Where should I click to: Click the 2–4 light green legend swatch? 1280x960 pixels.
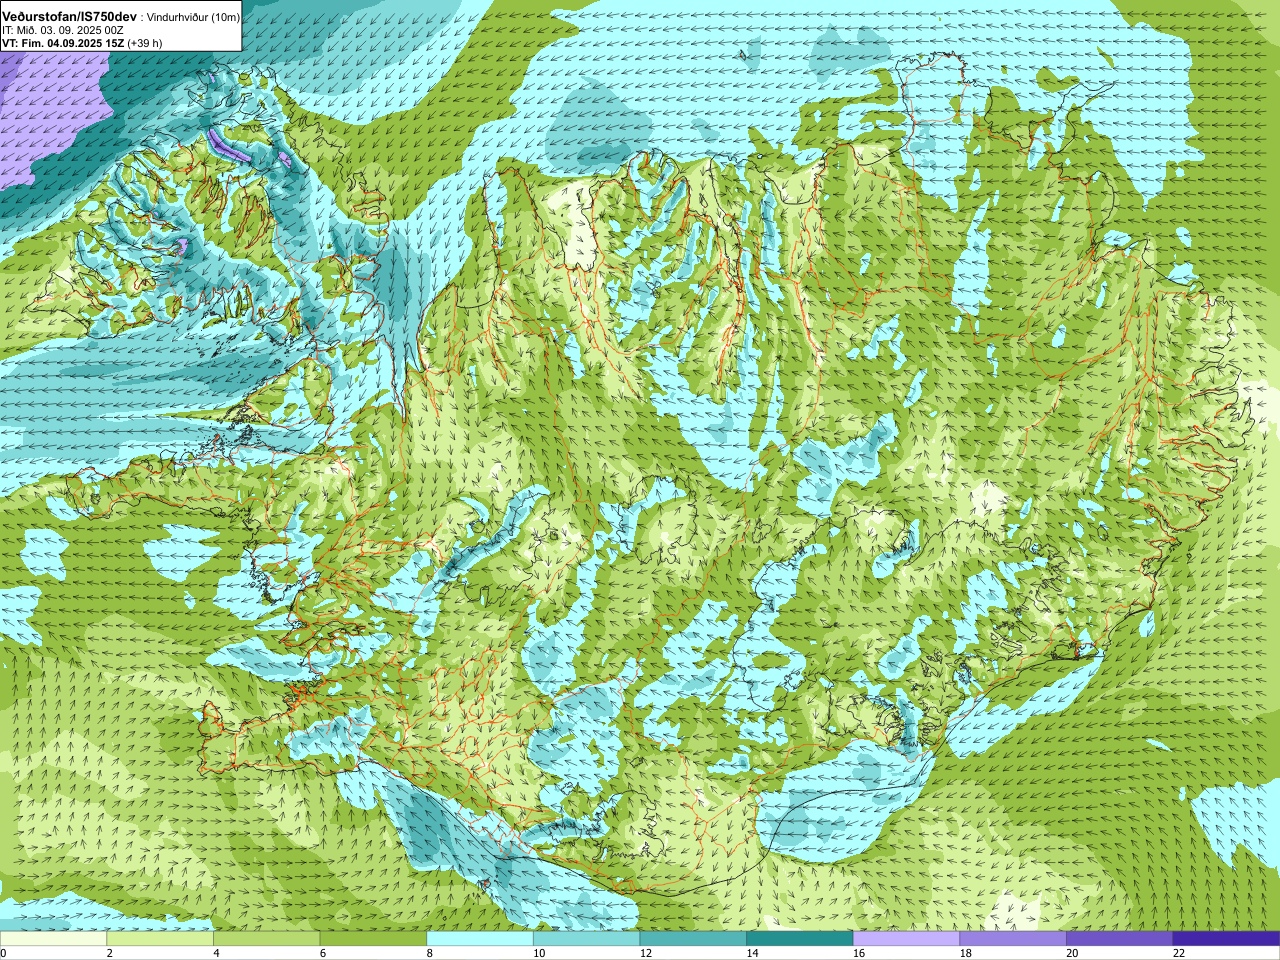pyautogui.click(x=160, y=939)
